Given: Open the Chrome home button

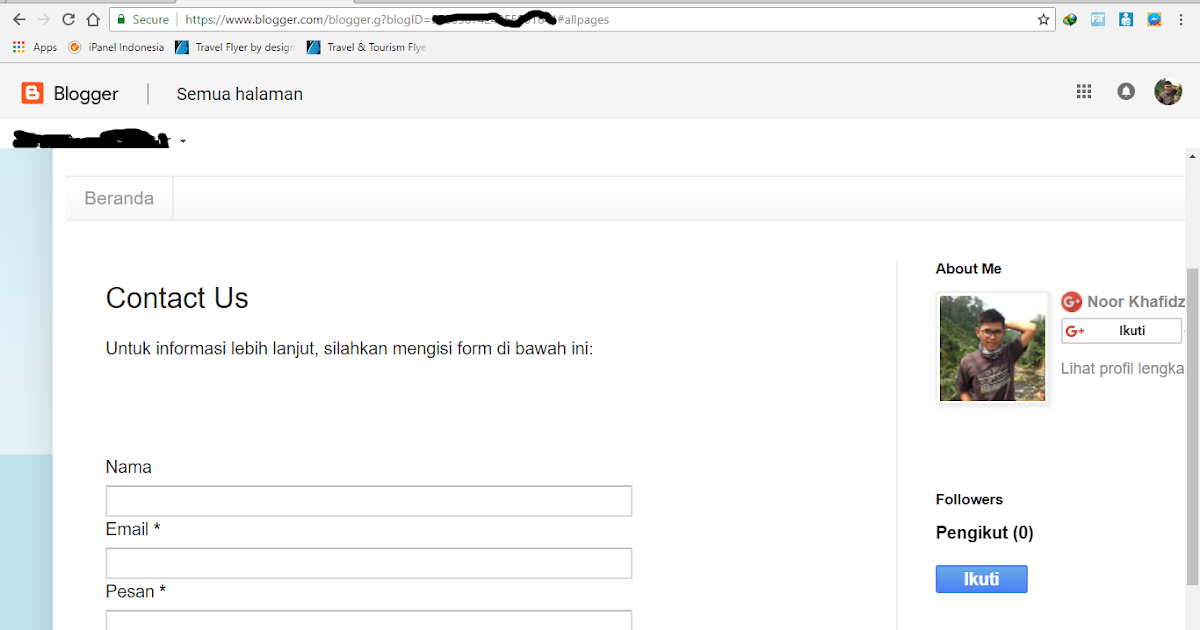Looking at the screenshot, I should [x=93, y=18].
